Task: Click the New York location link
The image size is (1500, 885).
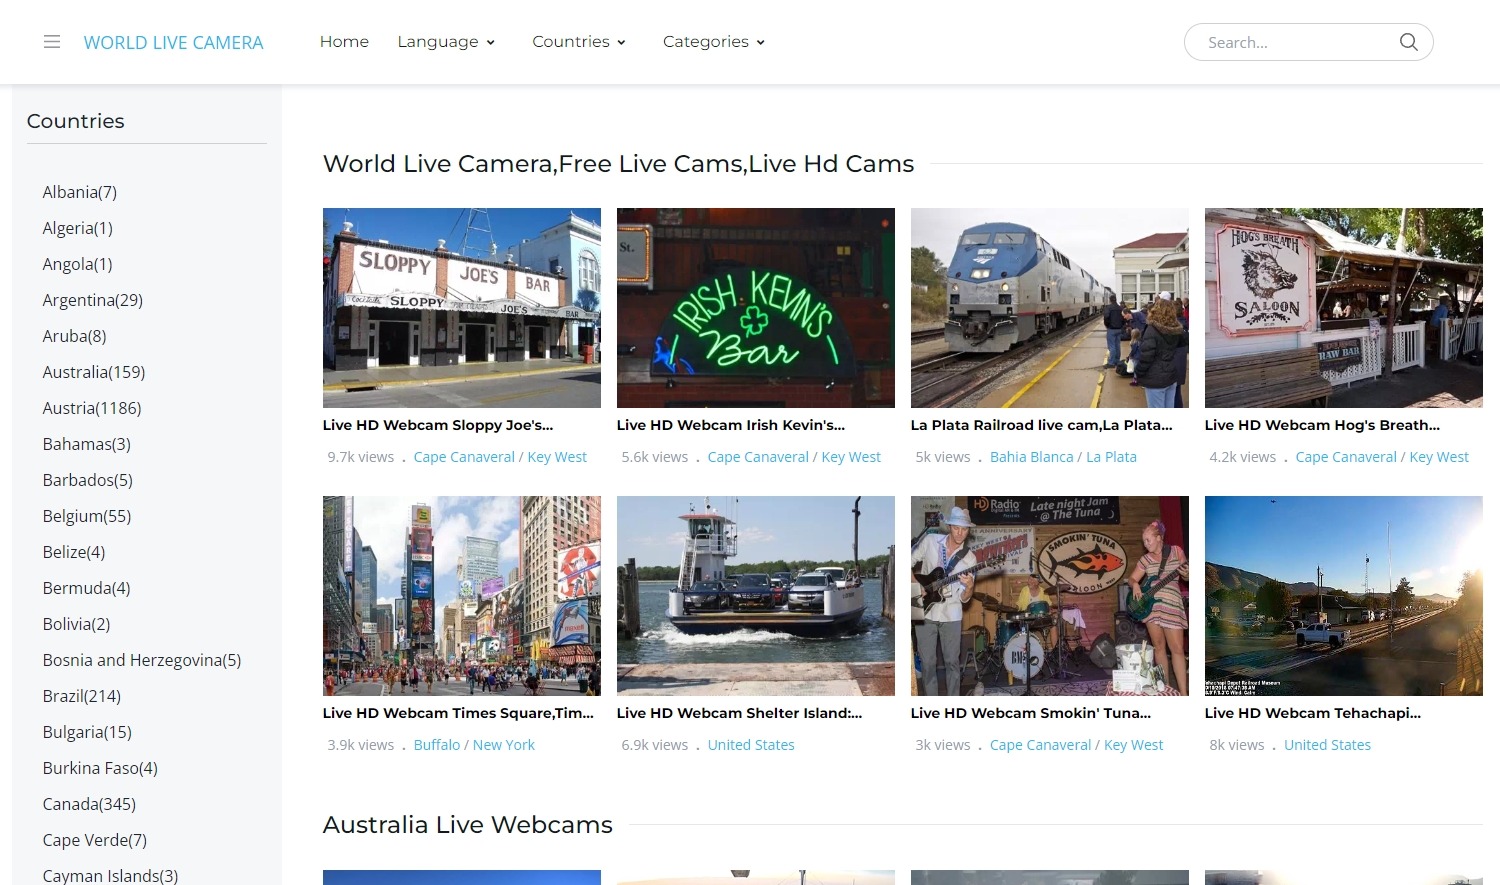Action: (x=503, y=745)
